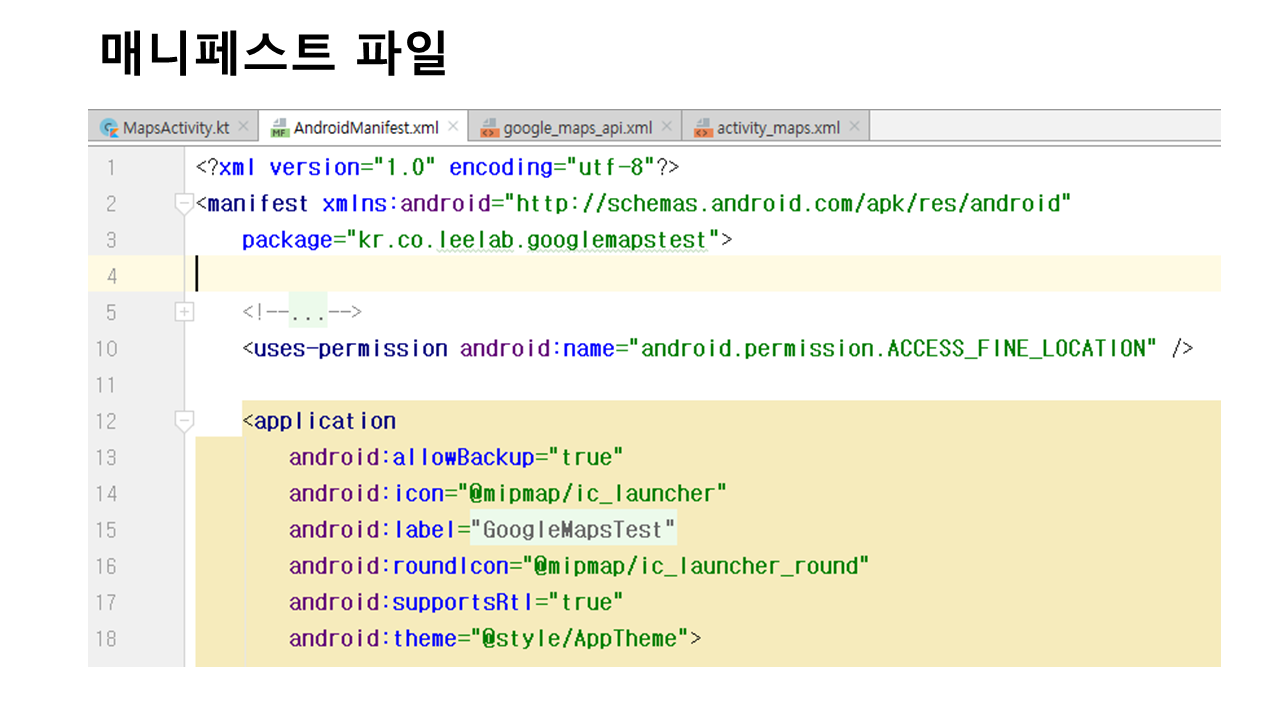
Task: Close the AndroidManifest.xml editor tab
Action: (453, 127)
